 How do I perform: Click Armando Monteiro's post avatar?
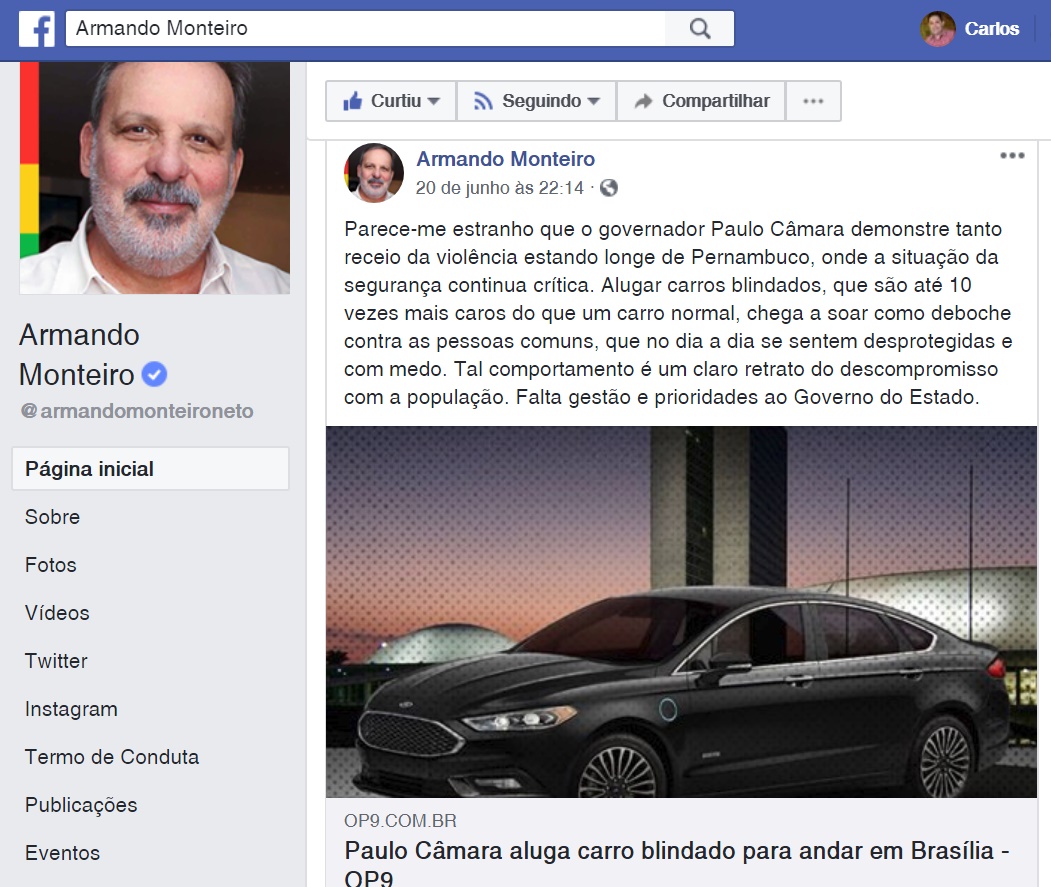pyautogui.click(x=374, y=173)
